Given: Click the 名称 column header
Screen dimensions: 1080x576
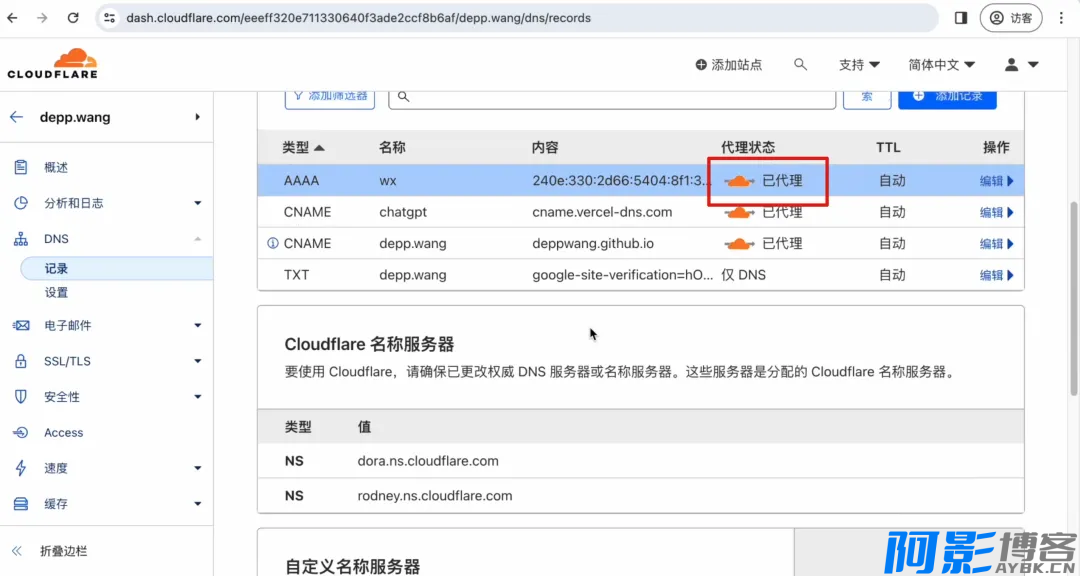Looking at the screenshot, I should pos(392,147).
